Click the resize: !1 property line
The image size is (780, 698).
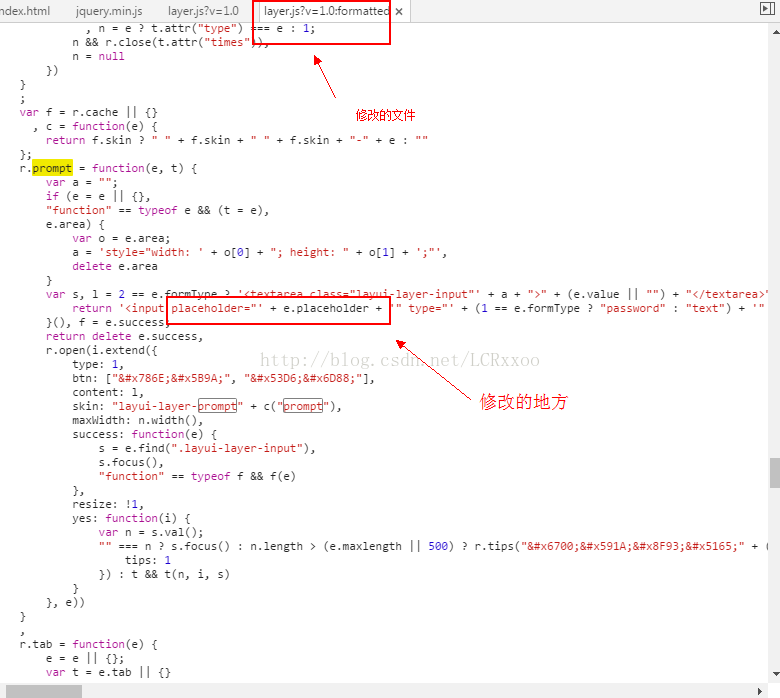108,504
